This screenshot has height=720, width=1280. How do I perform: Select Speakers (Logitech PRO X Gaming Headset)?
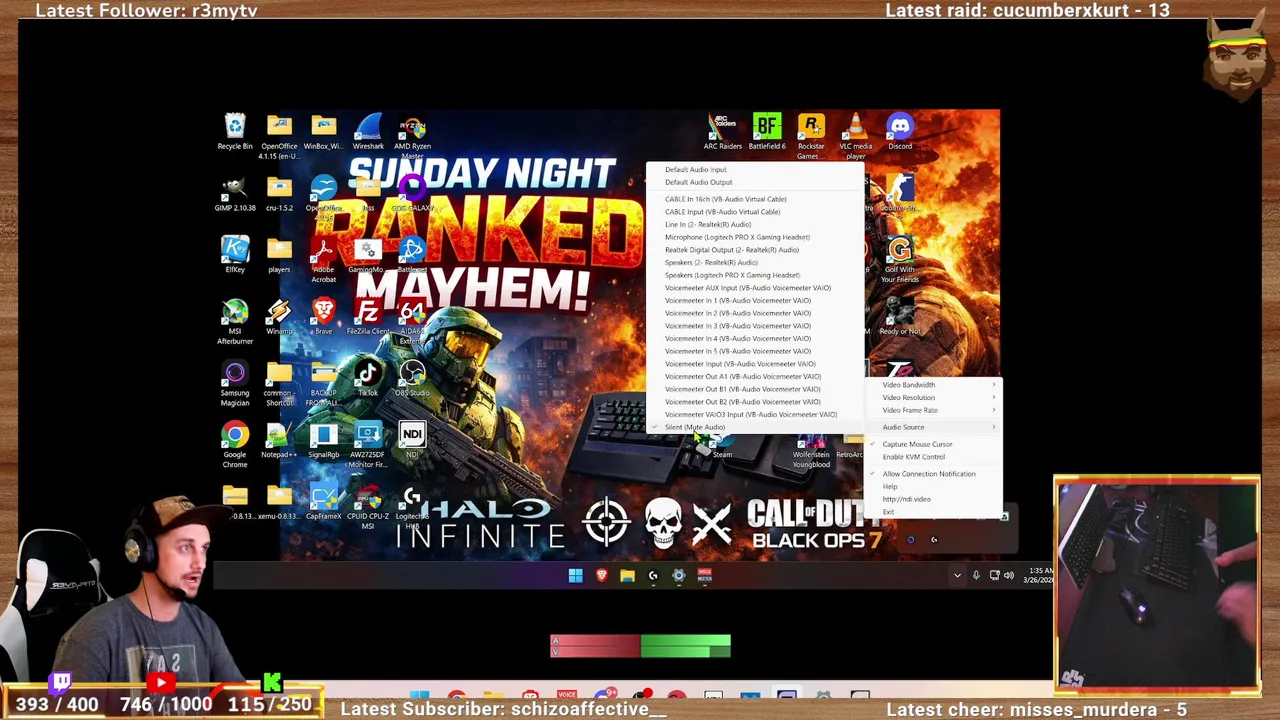[755, 275]
